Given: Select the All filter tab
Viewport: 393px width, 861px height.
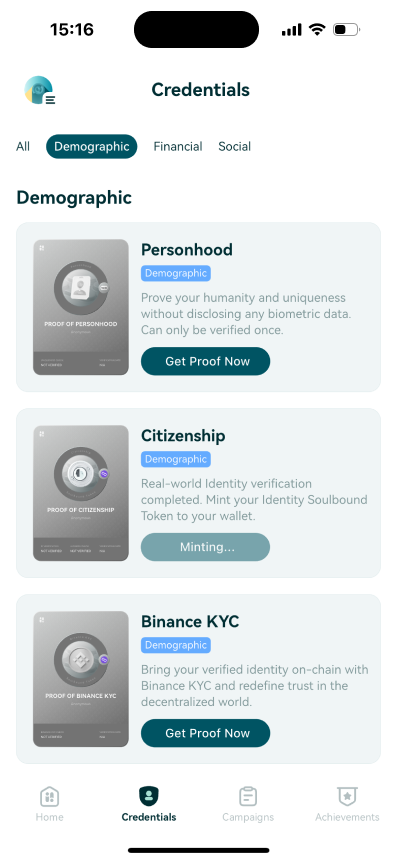Looking at the screenshot, I should [x=23, y=147].
